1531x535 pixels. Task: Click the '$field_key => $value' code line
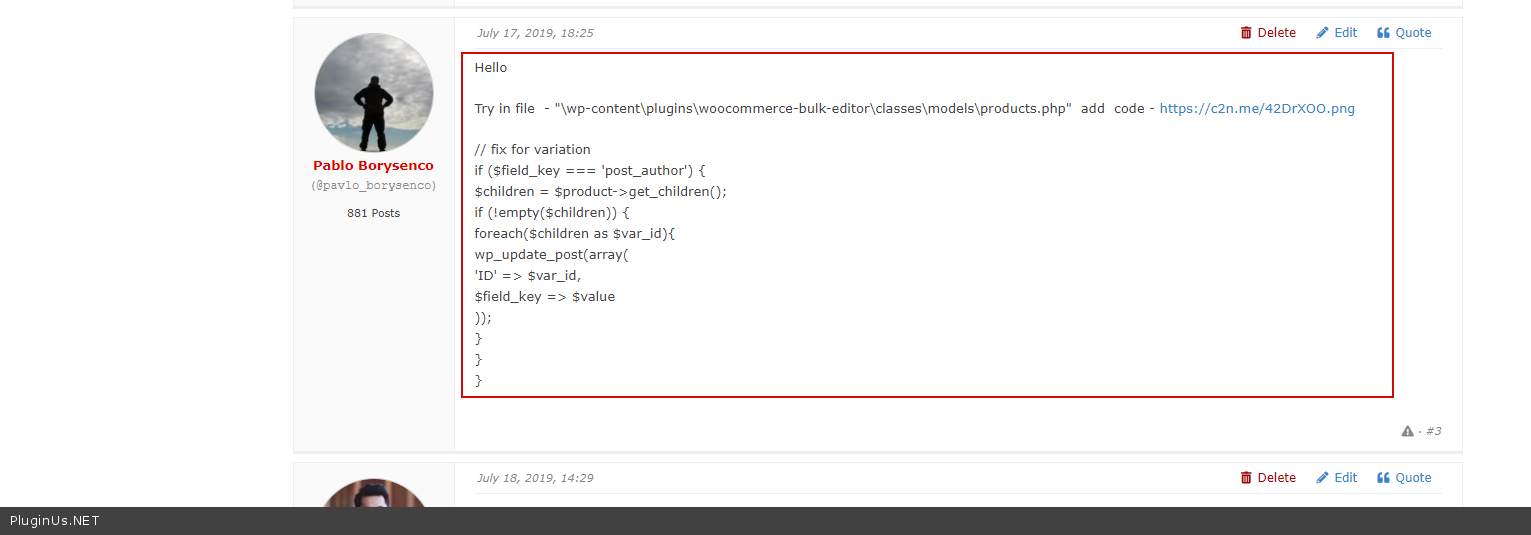(x=544, y=297)
